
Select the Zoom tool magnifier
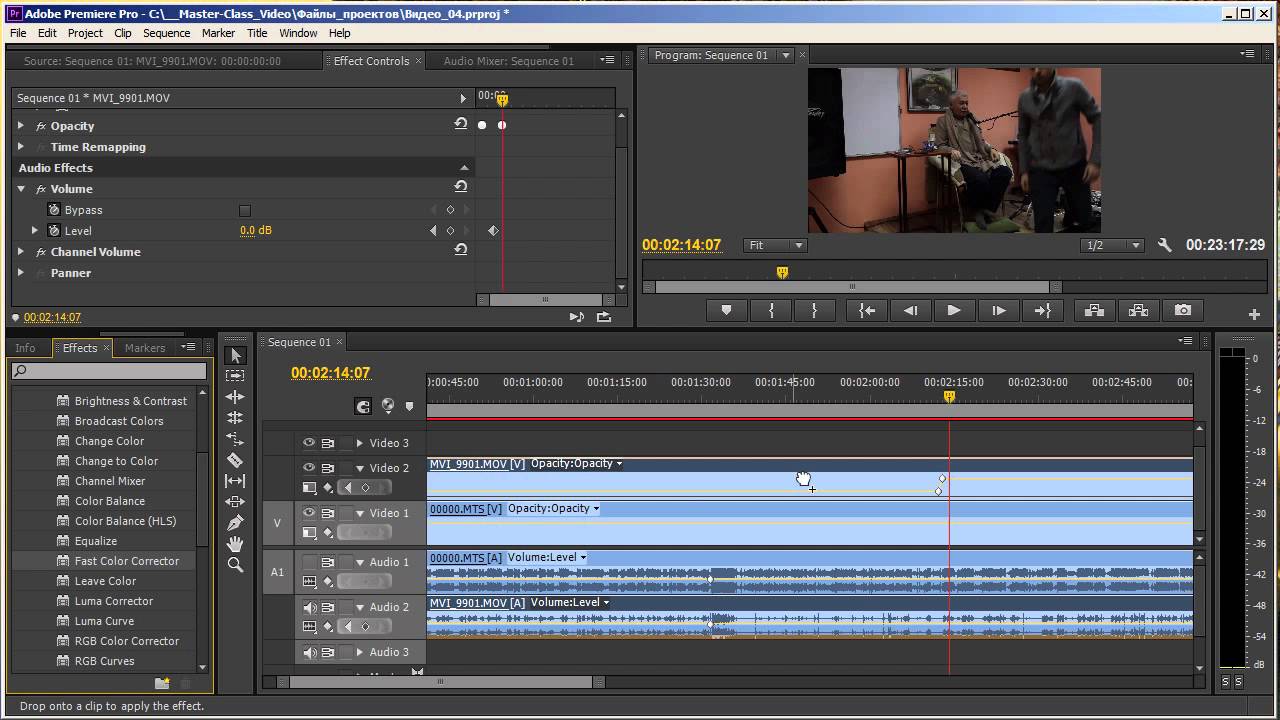pos(235,565)
